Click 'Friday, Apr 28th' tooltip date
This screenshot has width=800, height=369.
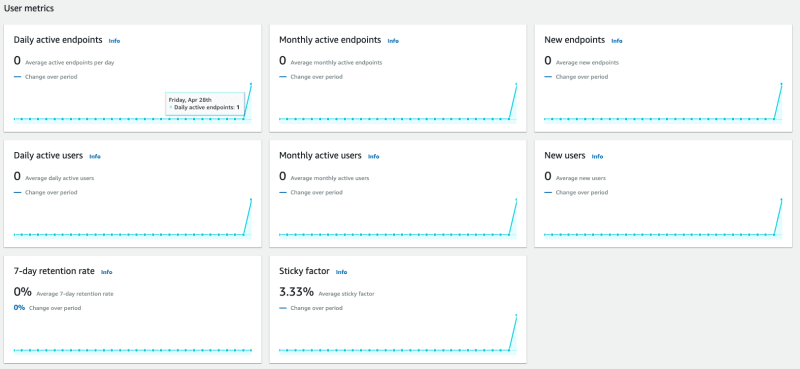click(x=190, y=100)
